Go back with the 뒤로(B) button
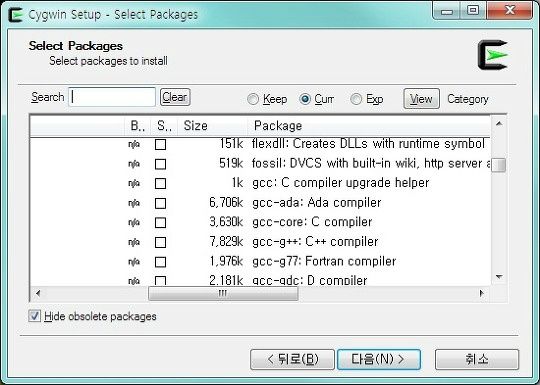 [x=292, y=360]
